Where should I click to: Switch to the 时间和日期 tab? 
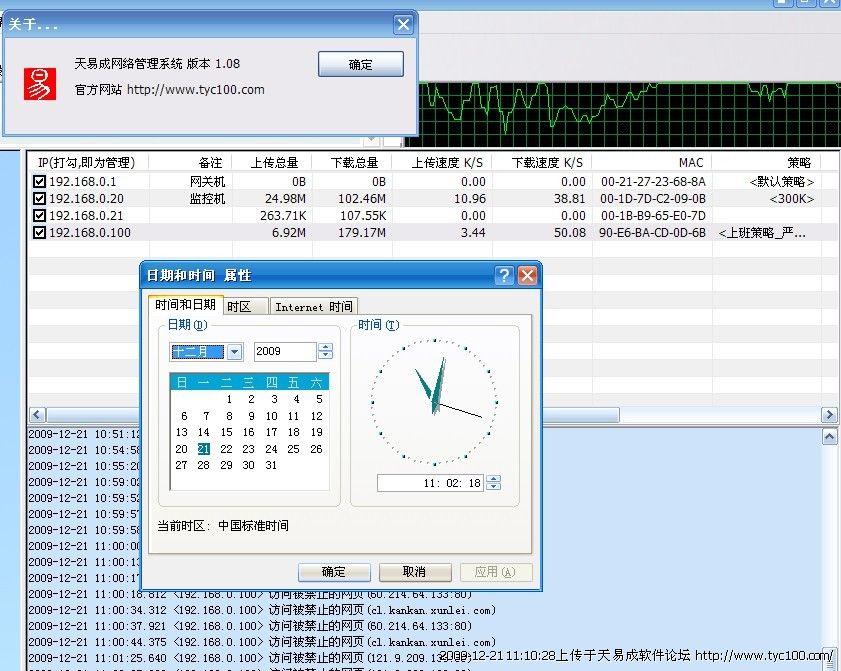coord(185,305)
